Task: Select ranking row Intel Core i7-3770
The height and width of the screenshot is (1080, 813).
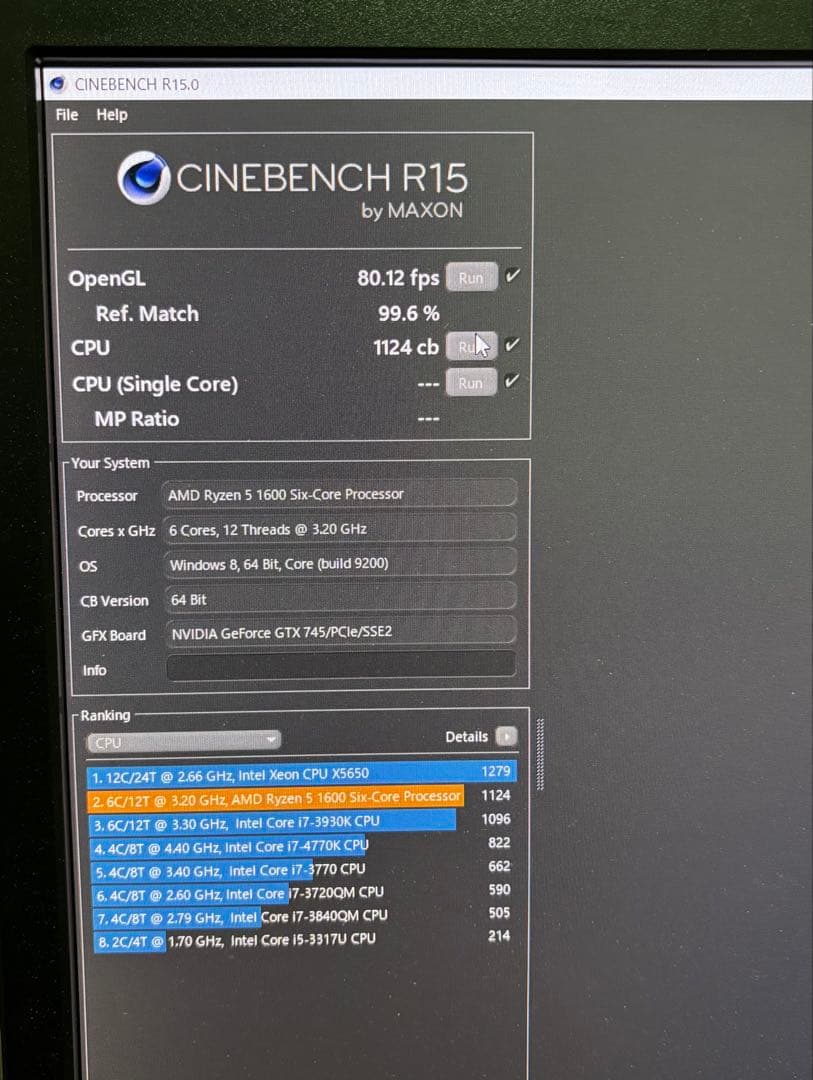Action: pyautogui.click(x=303, y=870)
